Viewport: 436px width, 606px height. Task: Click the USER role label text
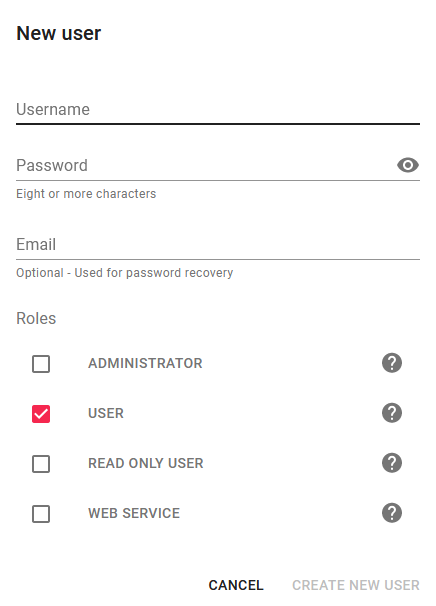(x=106, y=413)
